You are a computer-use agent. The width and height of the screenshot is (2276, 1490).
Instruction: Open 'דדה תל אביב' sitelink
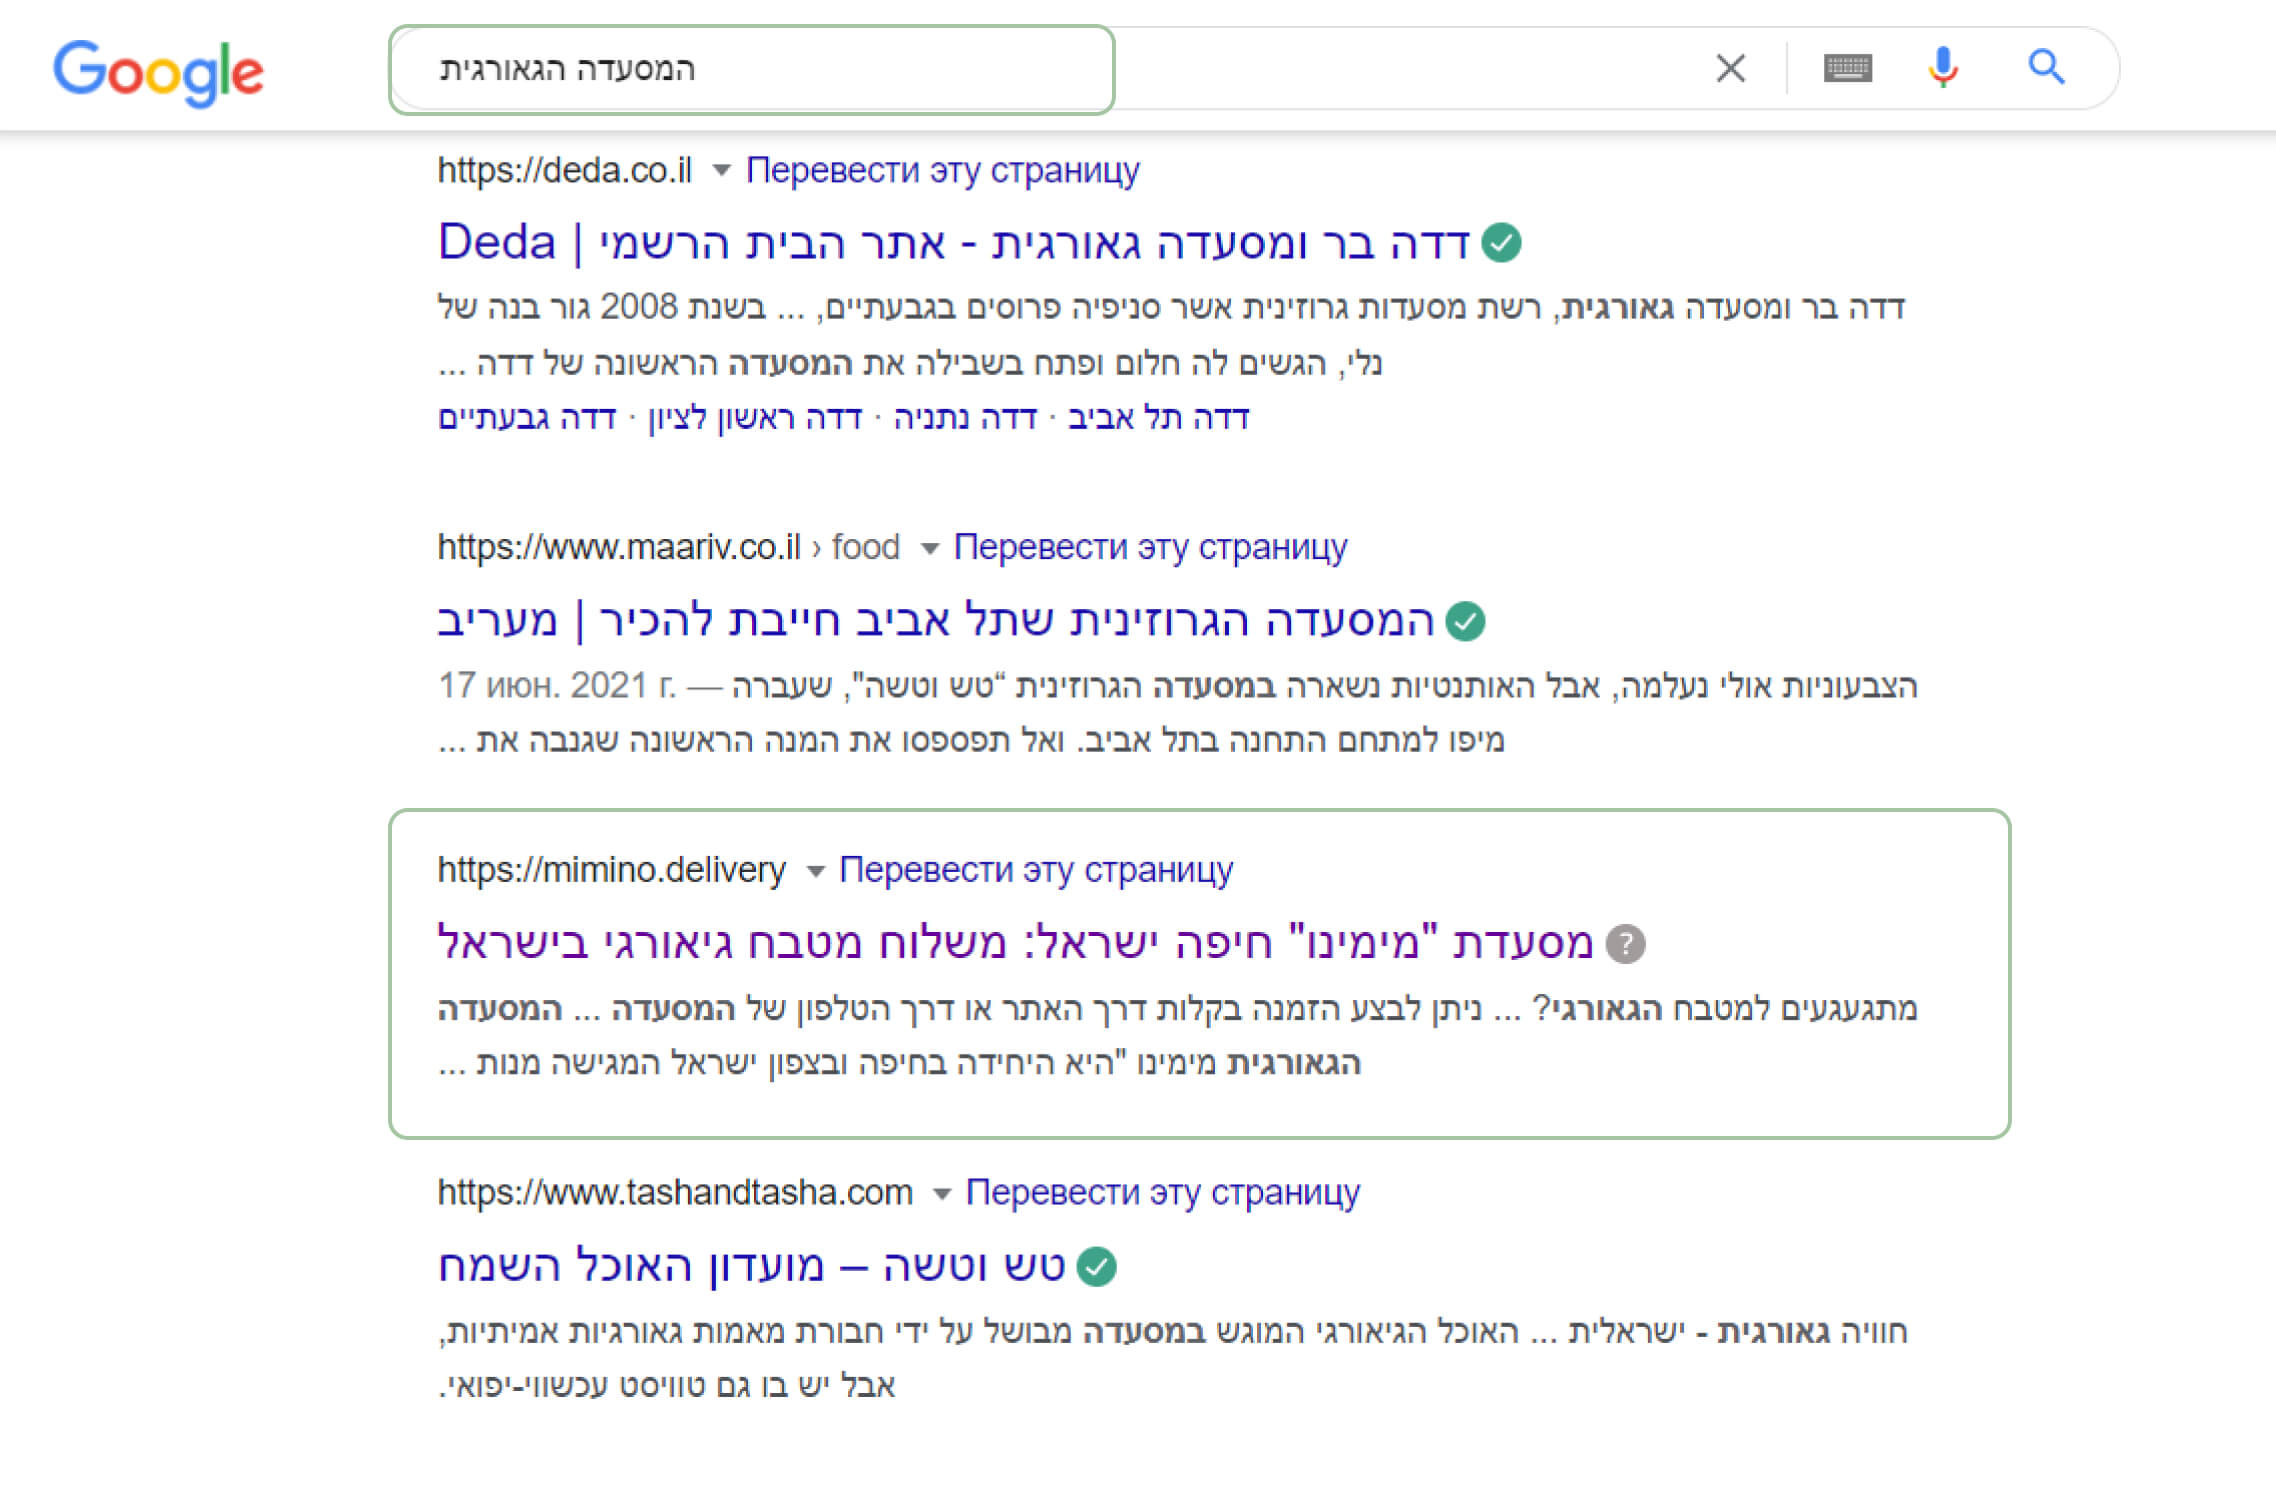(1158, 418)
